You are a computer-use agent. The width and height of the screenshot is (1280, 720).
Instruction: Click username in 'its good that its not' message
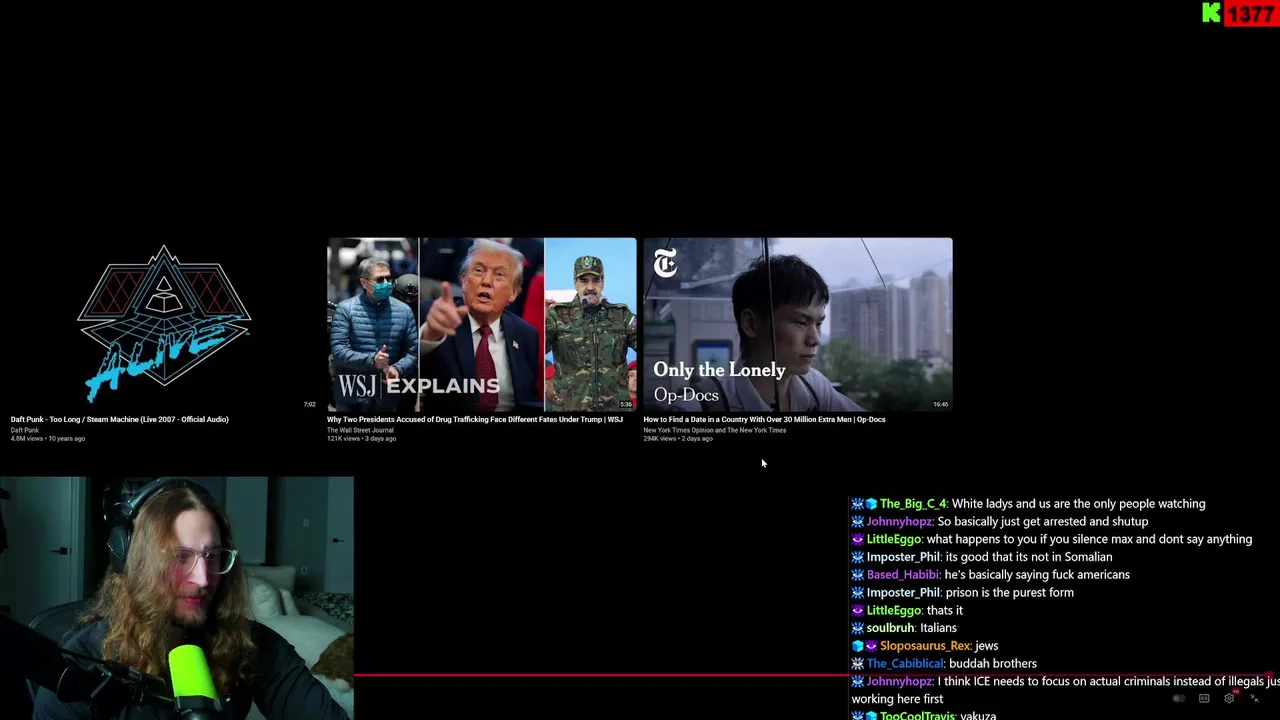click(x=903, y=557)
